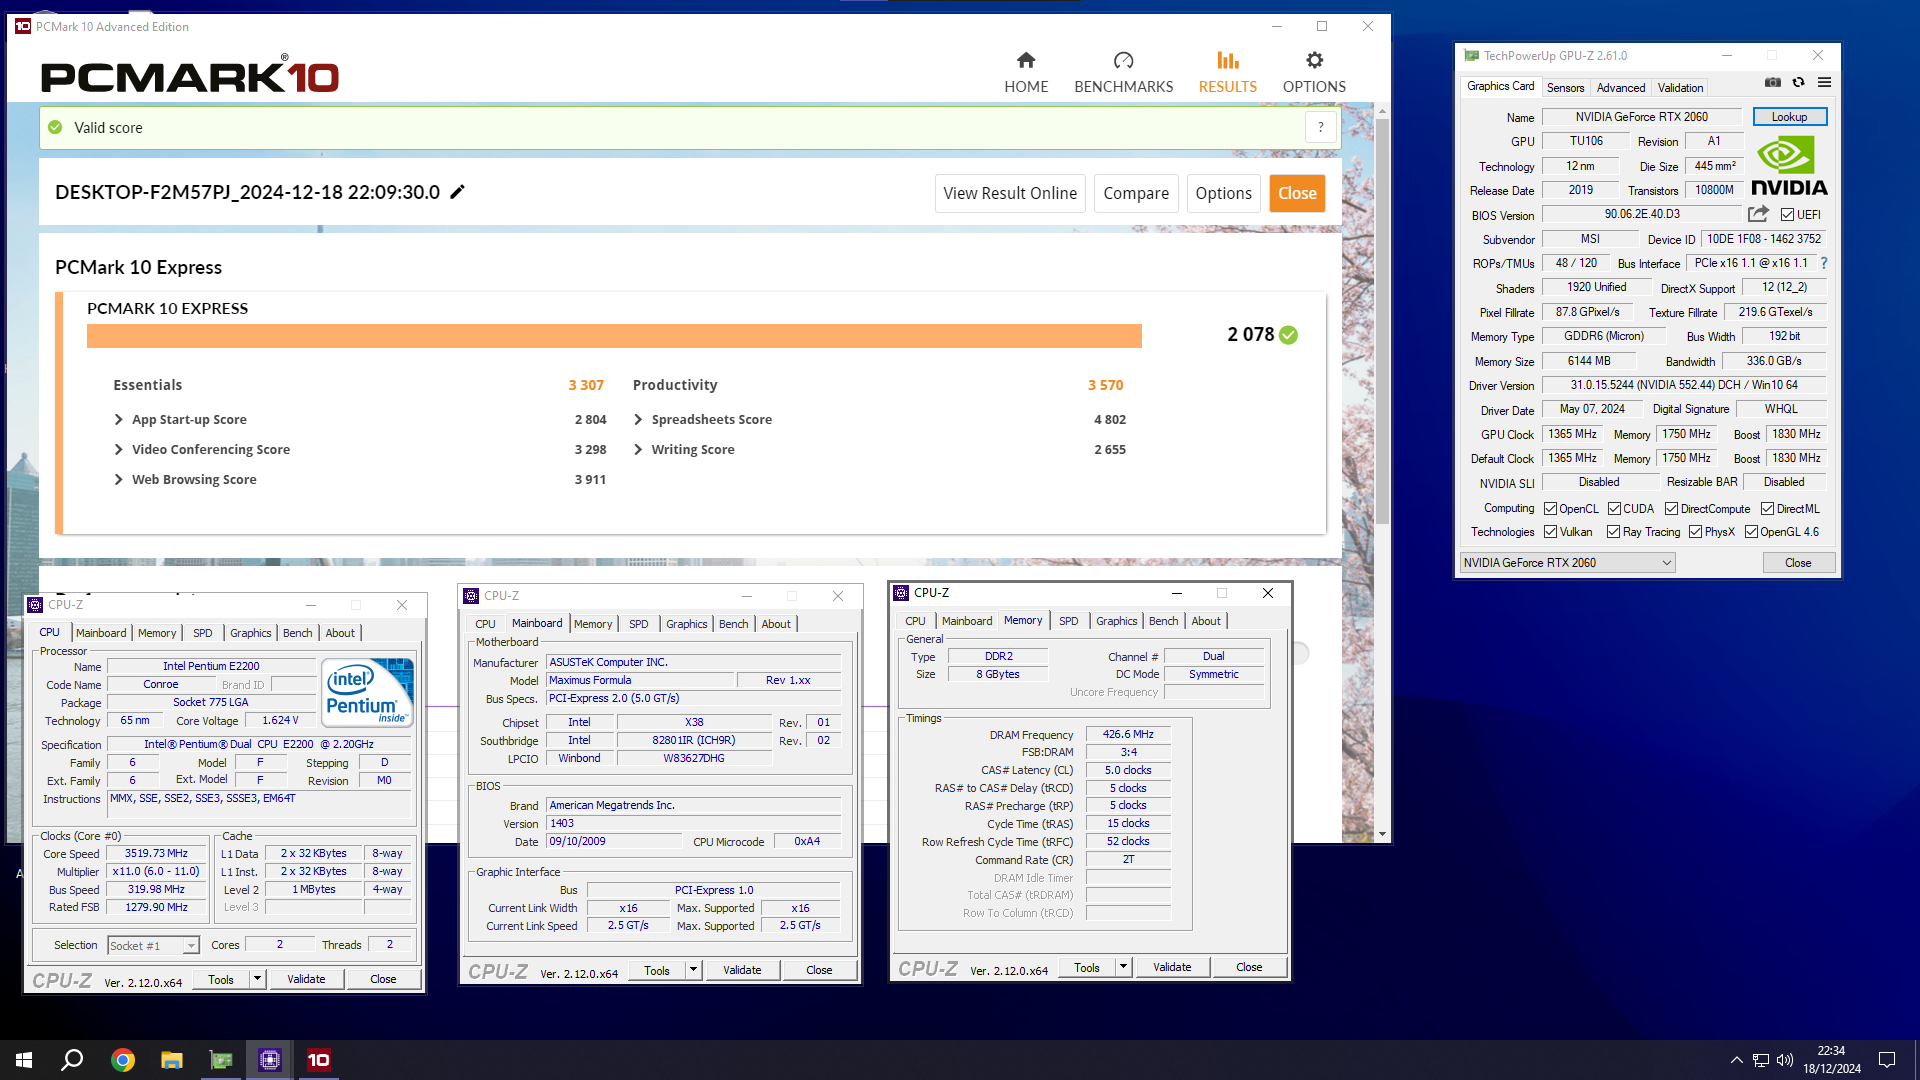Launch Chrome from taskbar
Image resolution: width=1920 pixels, height=1080 pixels.
123,1060
